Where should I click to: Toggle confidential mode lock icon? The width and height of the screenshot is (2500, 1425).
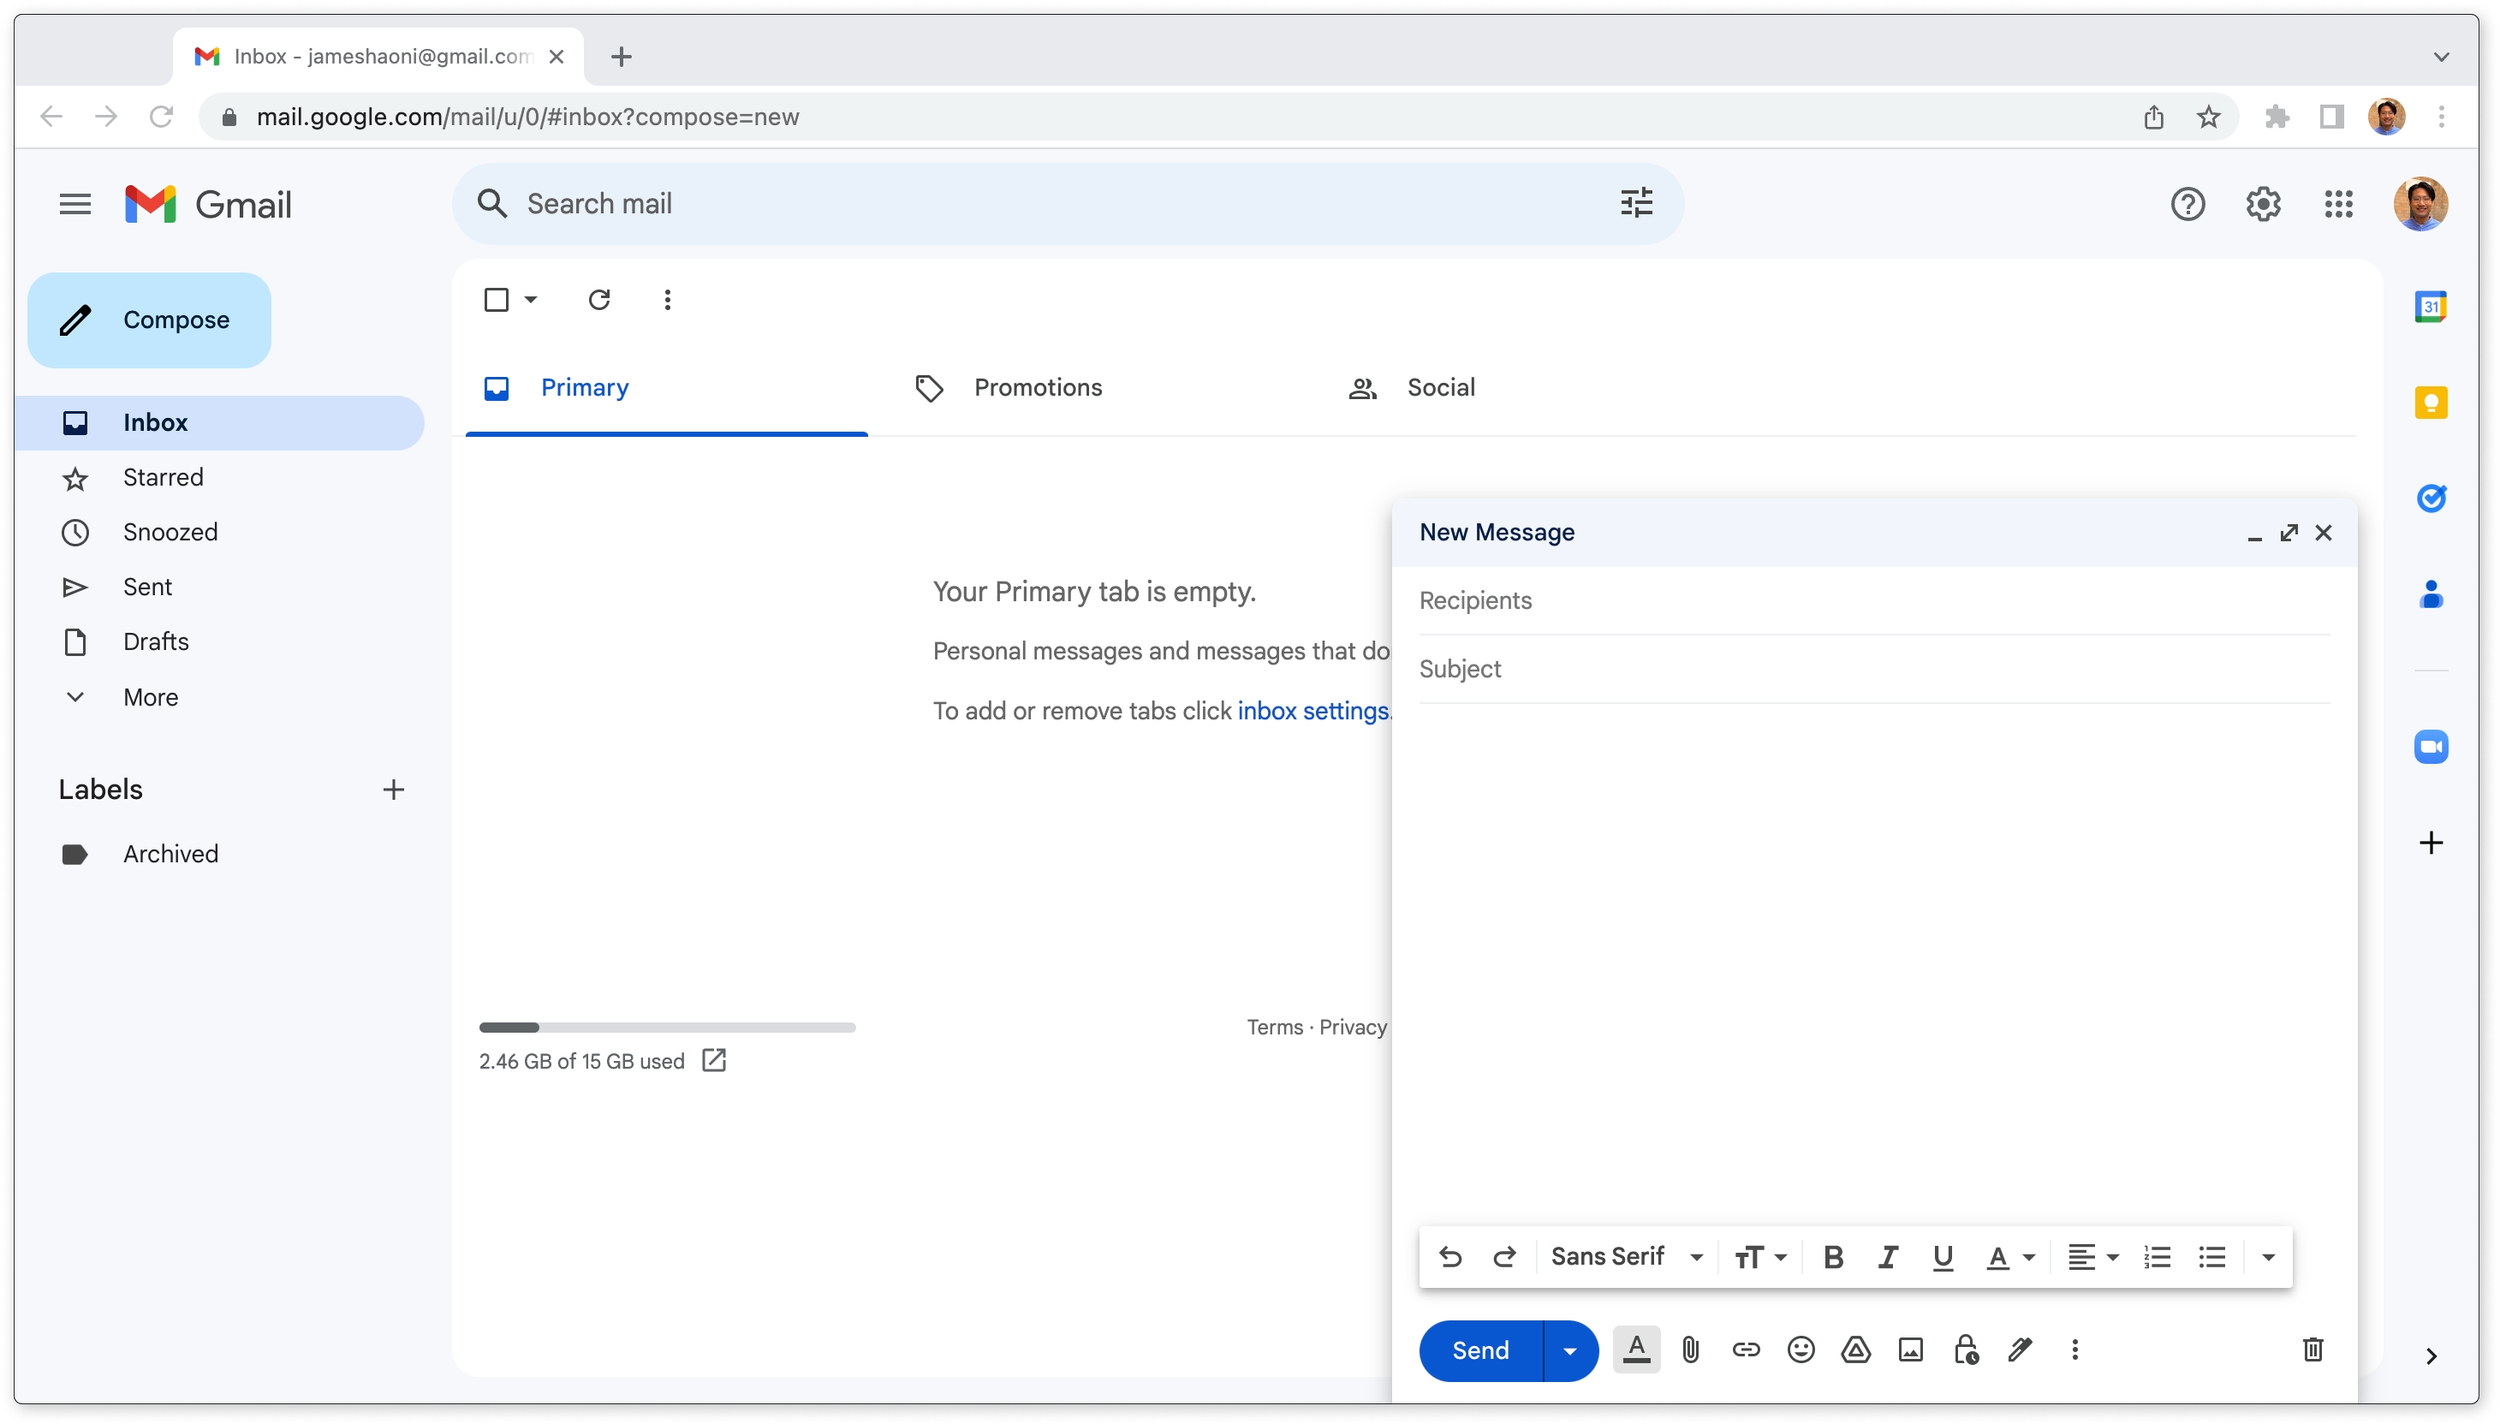(x=1965, y=1350)
